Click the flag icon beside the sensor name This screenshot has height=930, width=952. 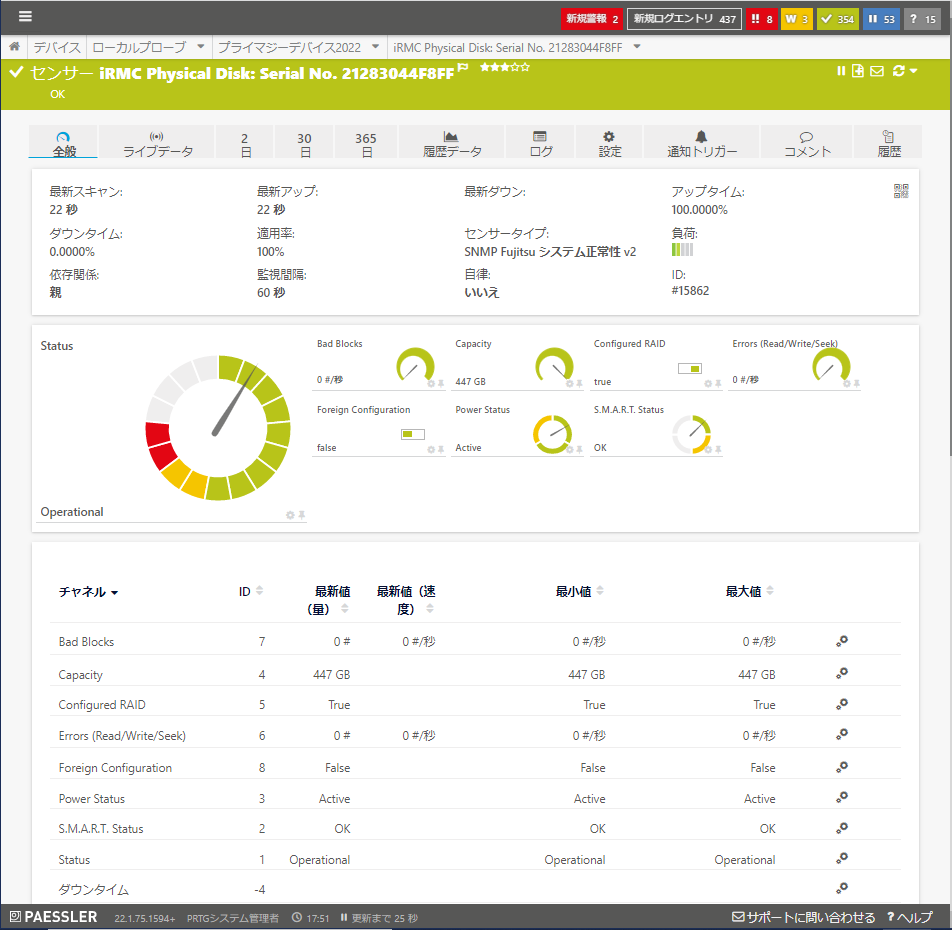[463, 67]
